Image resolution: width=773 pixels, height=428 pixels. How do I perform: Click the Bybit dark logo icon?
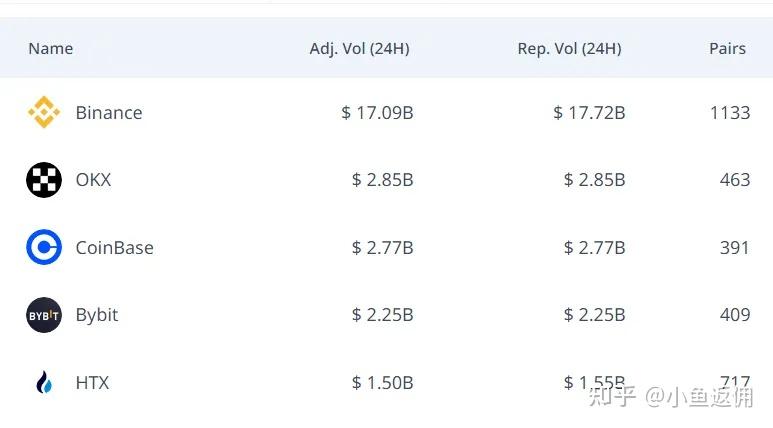pos(44,315)
